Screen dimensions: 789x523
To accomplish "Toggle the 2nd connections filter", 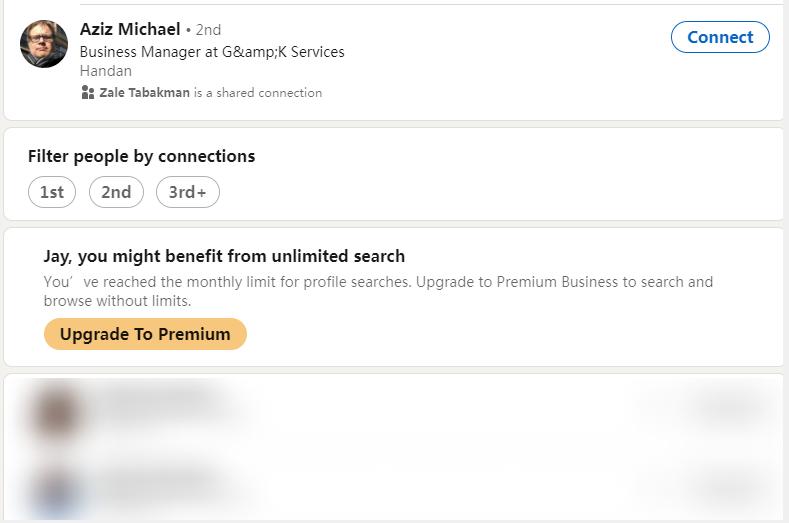I will (116, 192).
